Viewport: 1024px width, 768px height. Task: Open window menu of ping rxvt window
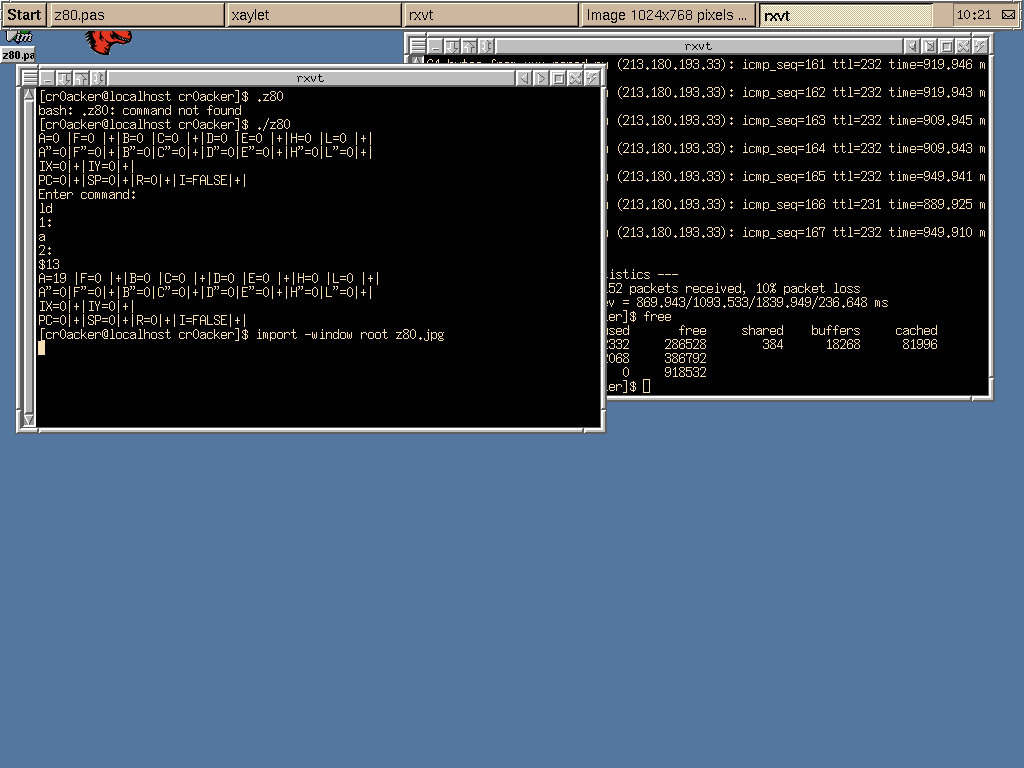point(417,46)
